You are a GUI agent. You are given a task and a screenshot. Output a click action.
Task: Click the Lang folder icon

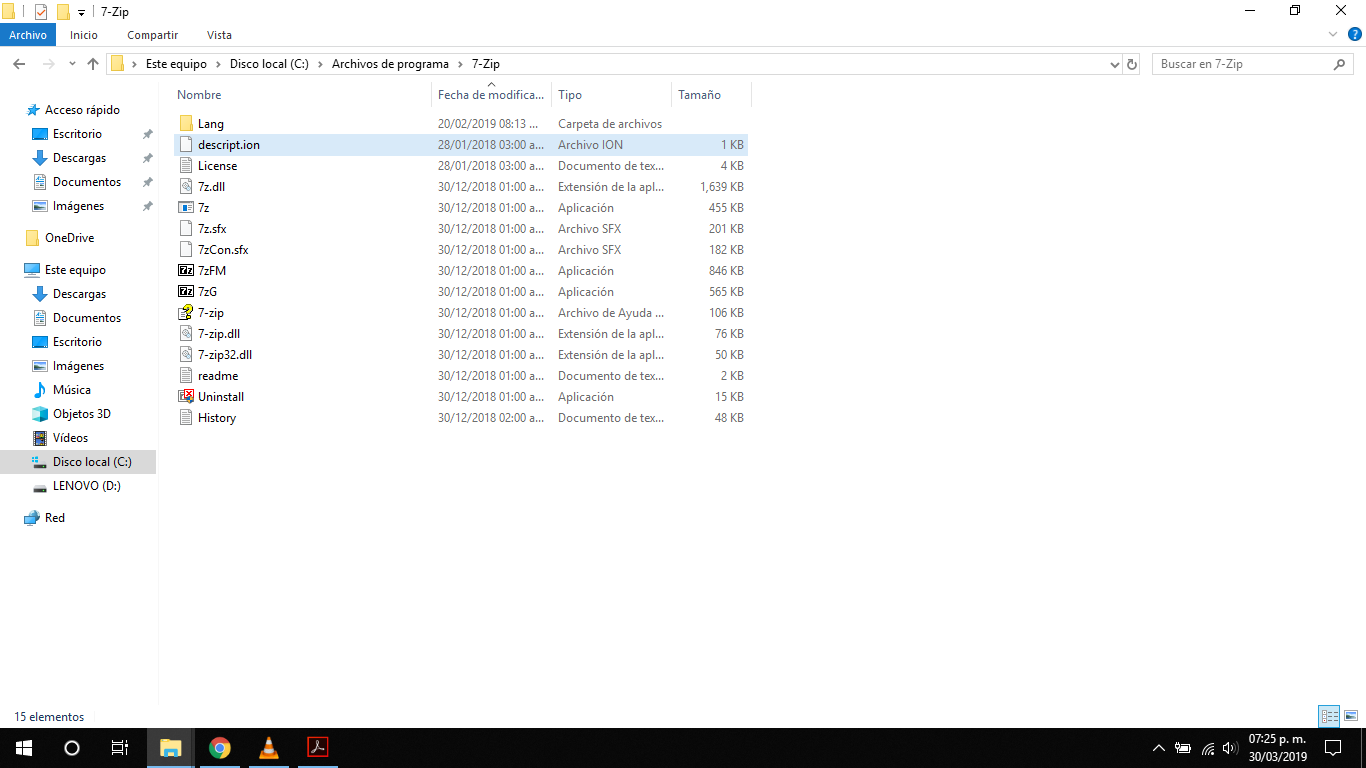pos(186,124)
